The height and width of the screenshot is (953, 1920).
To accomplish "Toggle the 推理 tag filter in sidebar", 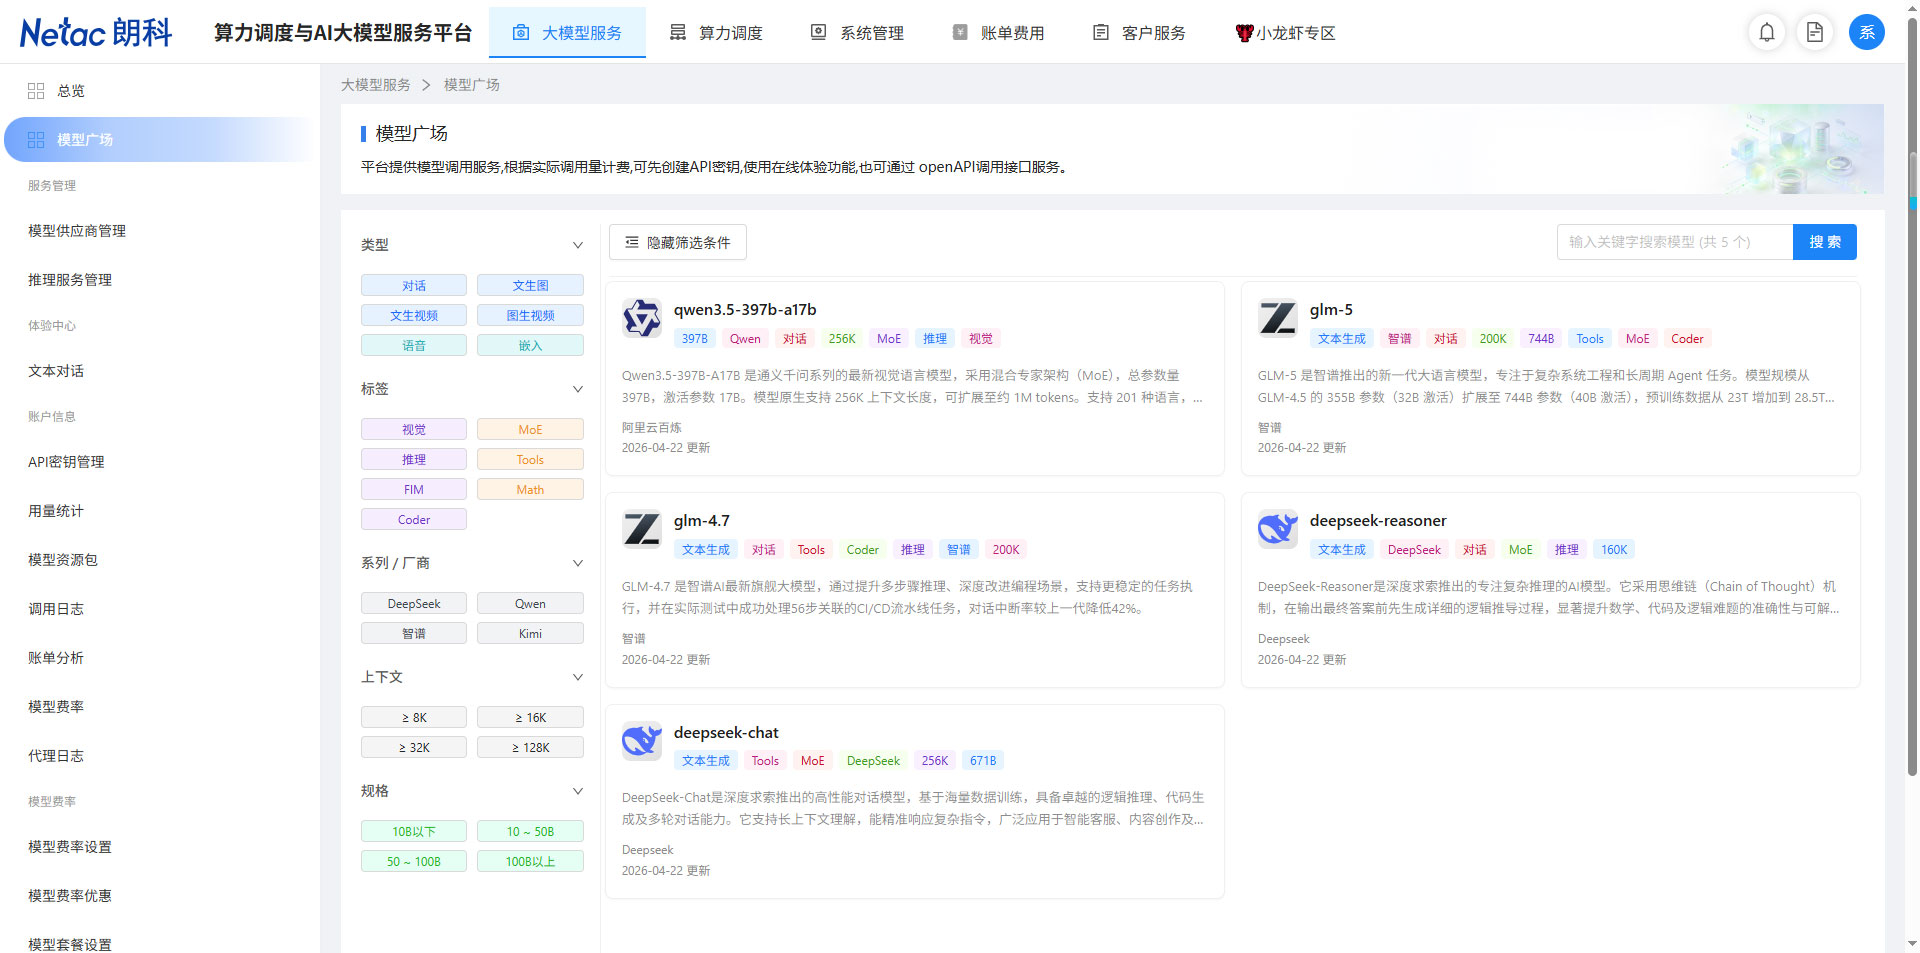I will click(414, 460).
